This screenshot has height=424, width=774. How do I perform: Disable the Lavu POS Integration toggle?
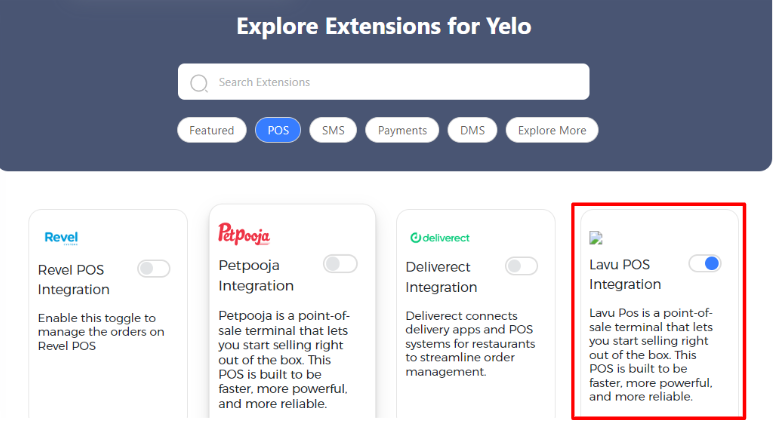[x=705, y=264]
